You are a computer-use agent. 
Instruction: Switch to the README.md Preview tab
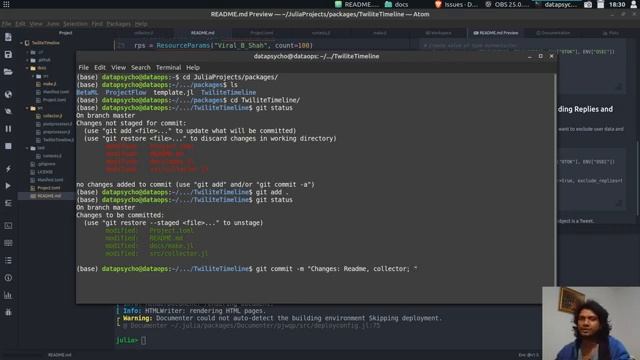[496, 33]
